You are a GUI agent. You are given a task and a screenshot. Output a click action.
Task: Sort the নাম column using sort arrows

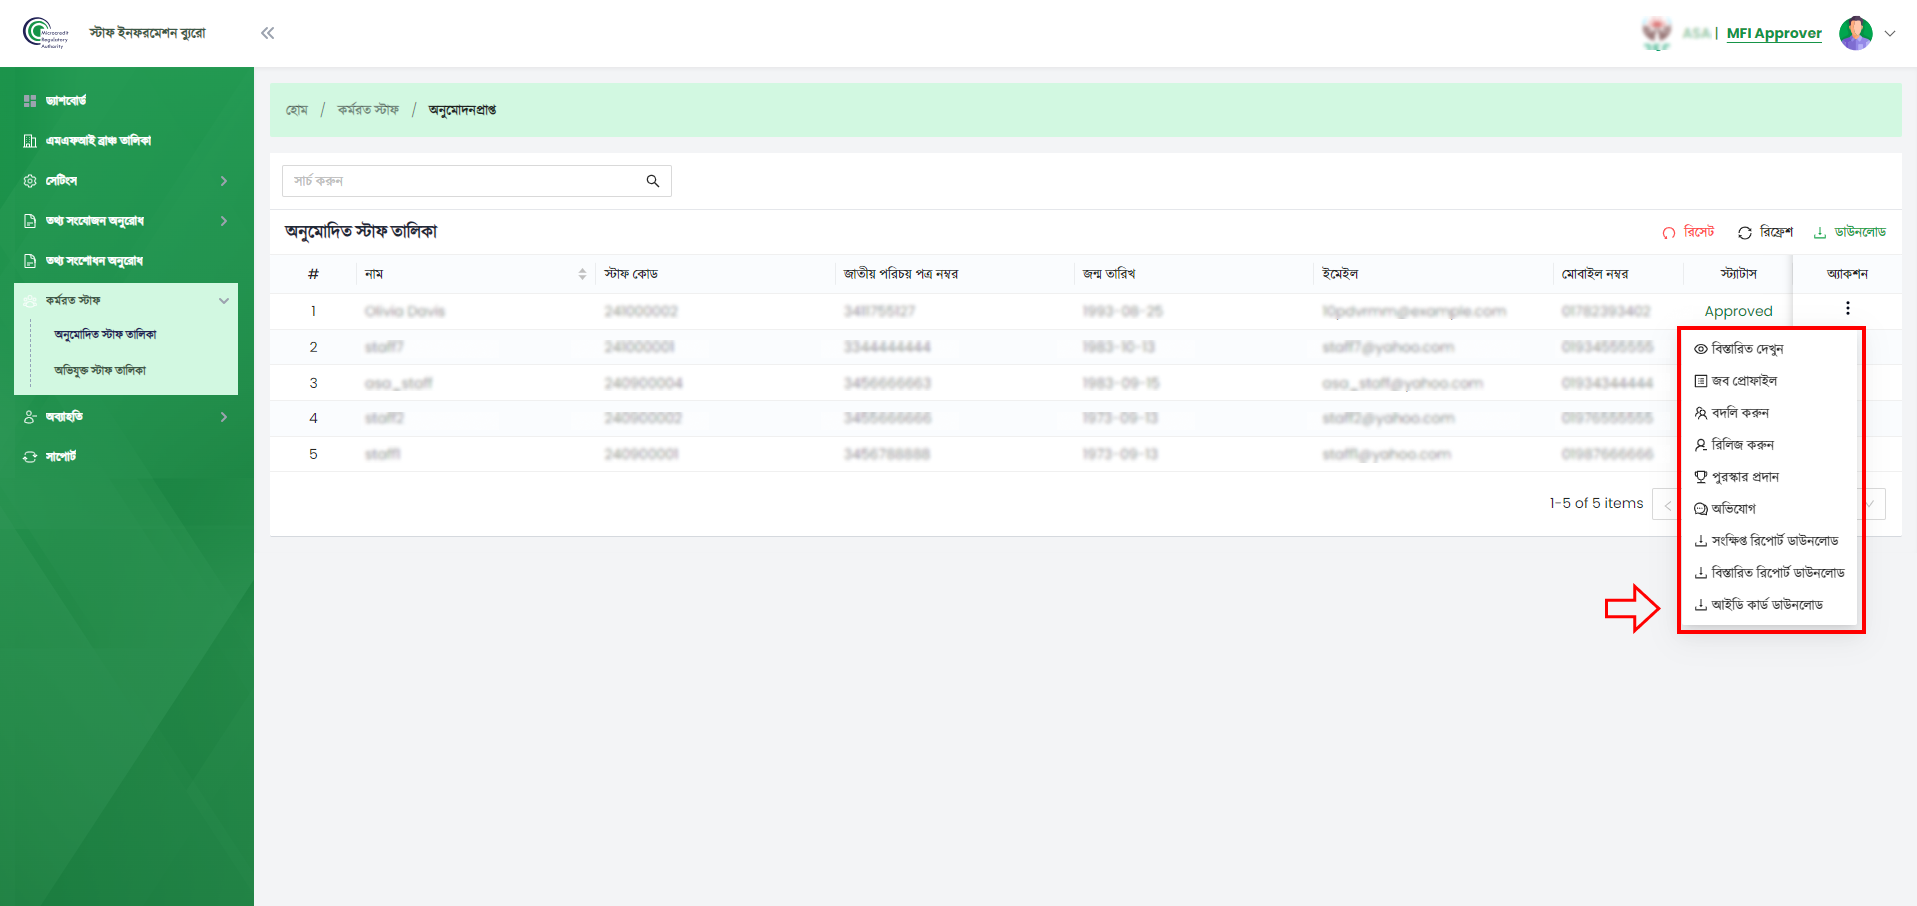point(582,274)
